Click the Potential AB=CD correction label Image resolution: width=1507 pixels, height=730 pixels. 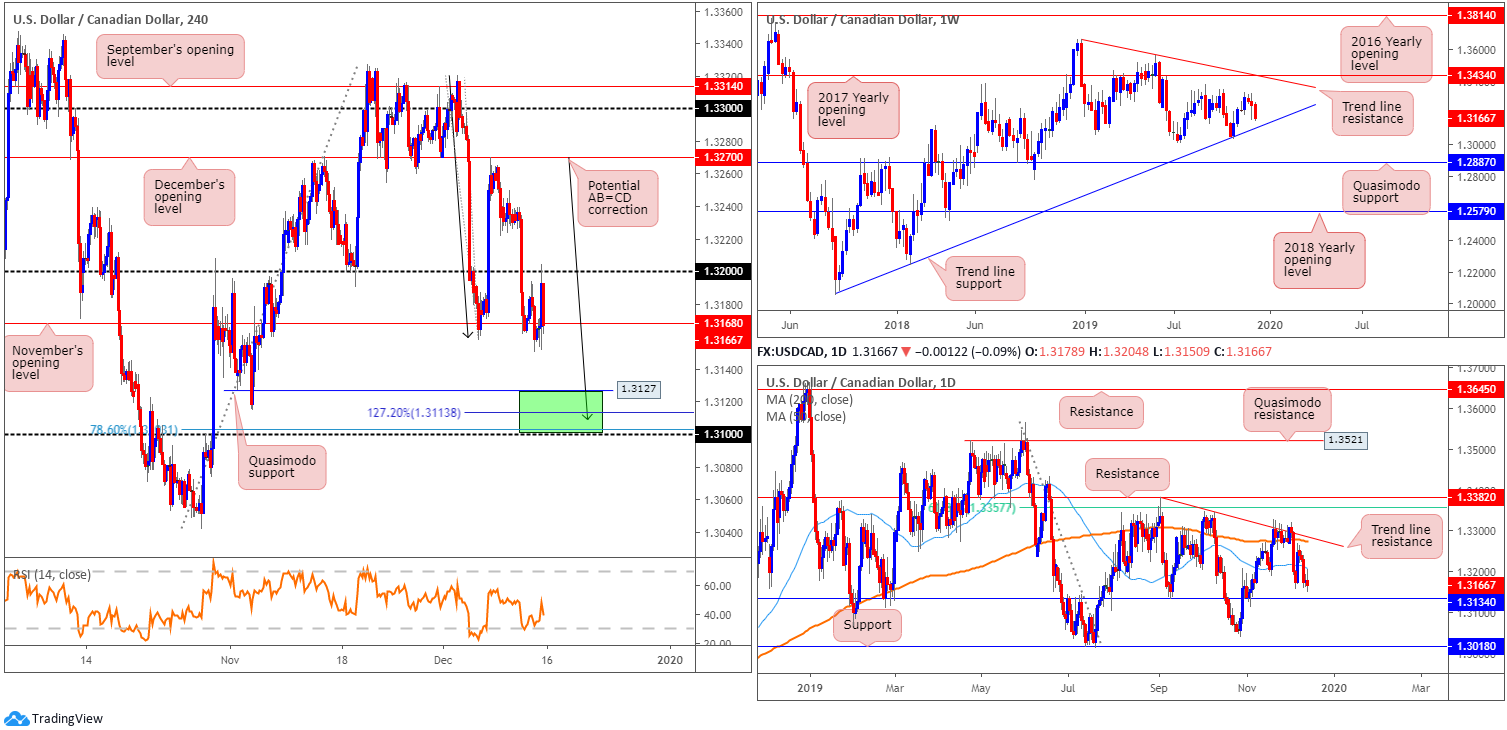click(617, 198)
